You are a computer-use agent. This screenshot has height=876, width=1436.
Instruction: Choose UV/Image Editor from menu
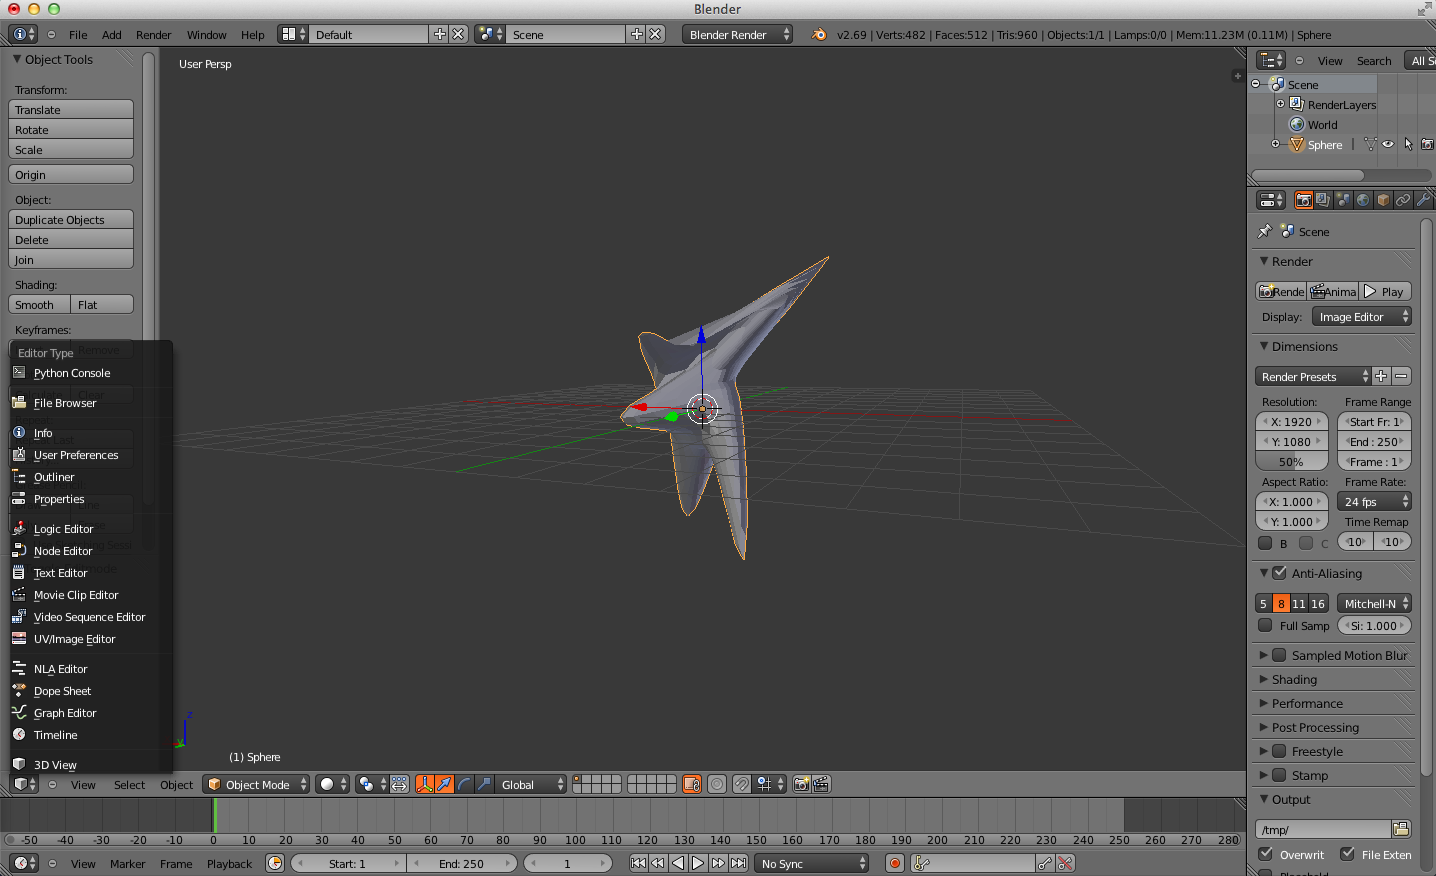click(74, 639)
